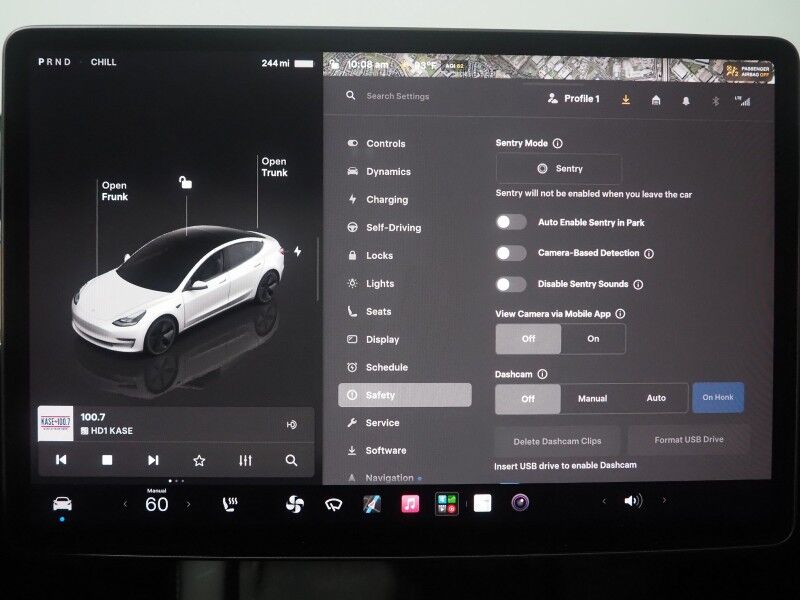Screen dimensions: 800x600
Task: Open seat heater icon
Action: [230, 504]
